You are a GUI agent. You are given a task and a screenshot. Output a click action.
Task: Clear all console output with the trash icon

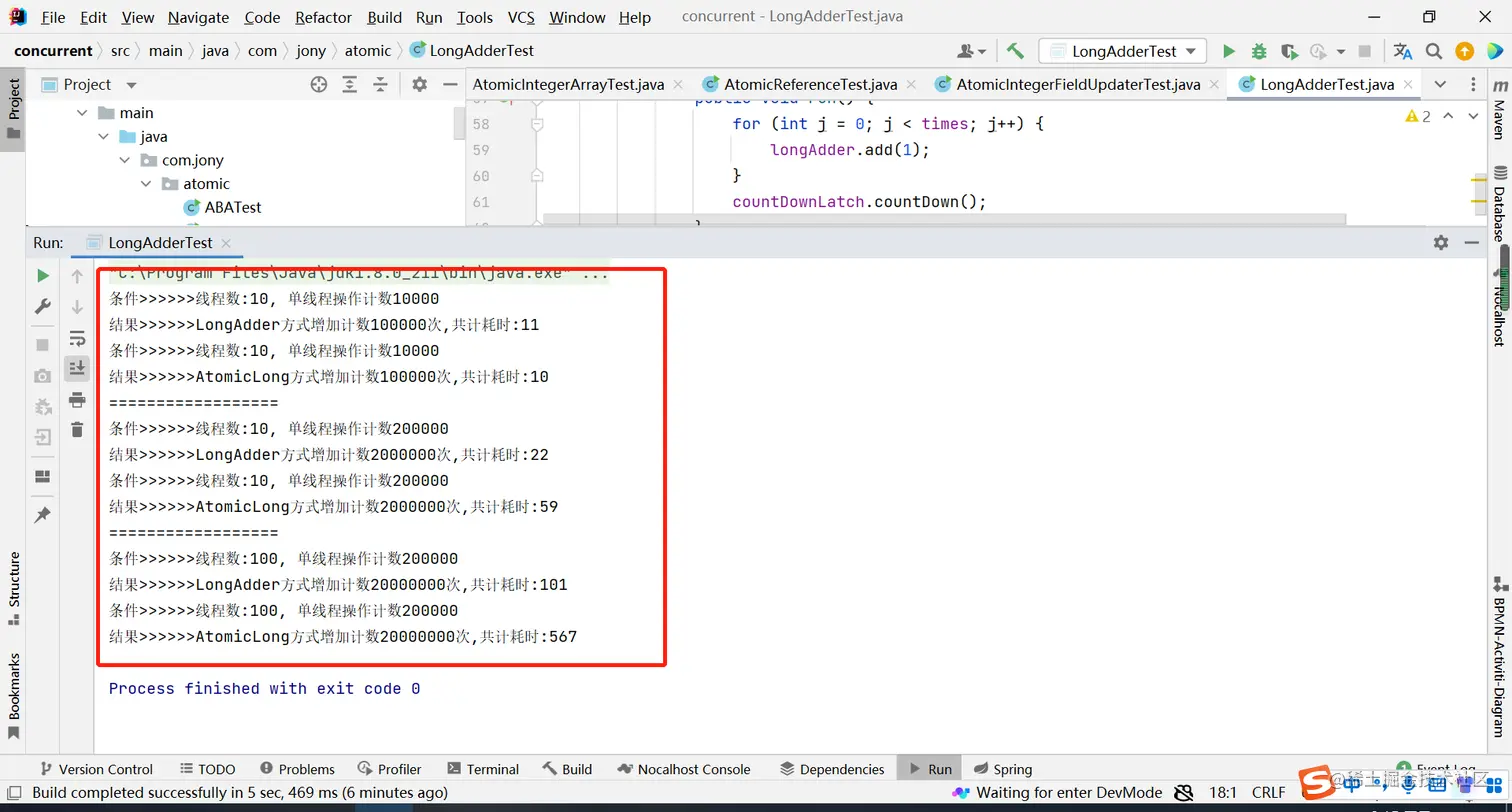[x=77, y=430]
